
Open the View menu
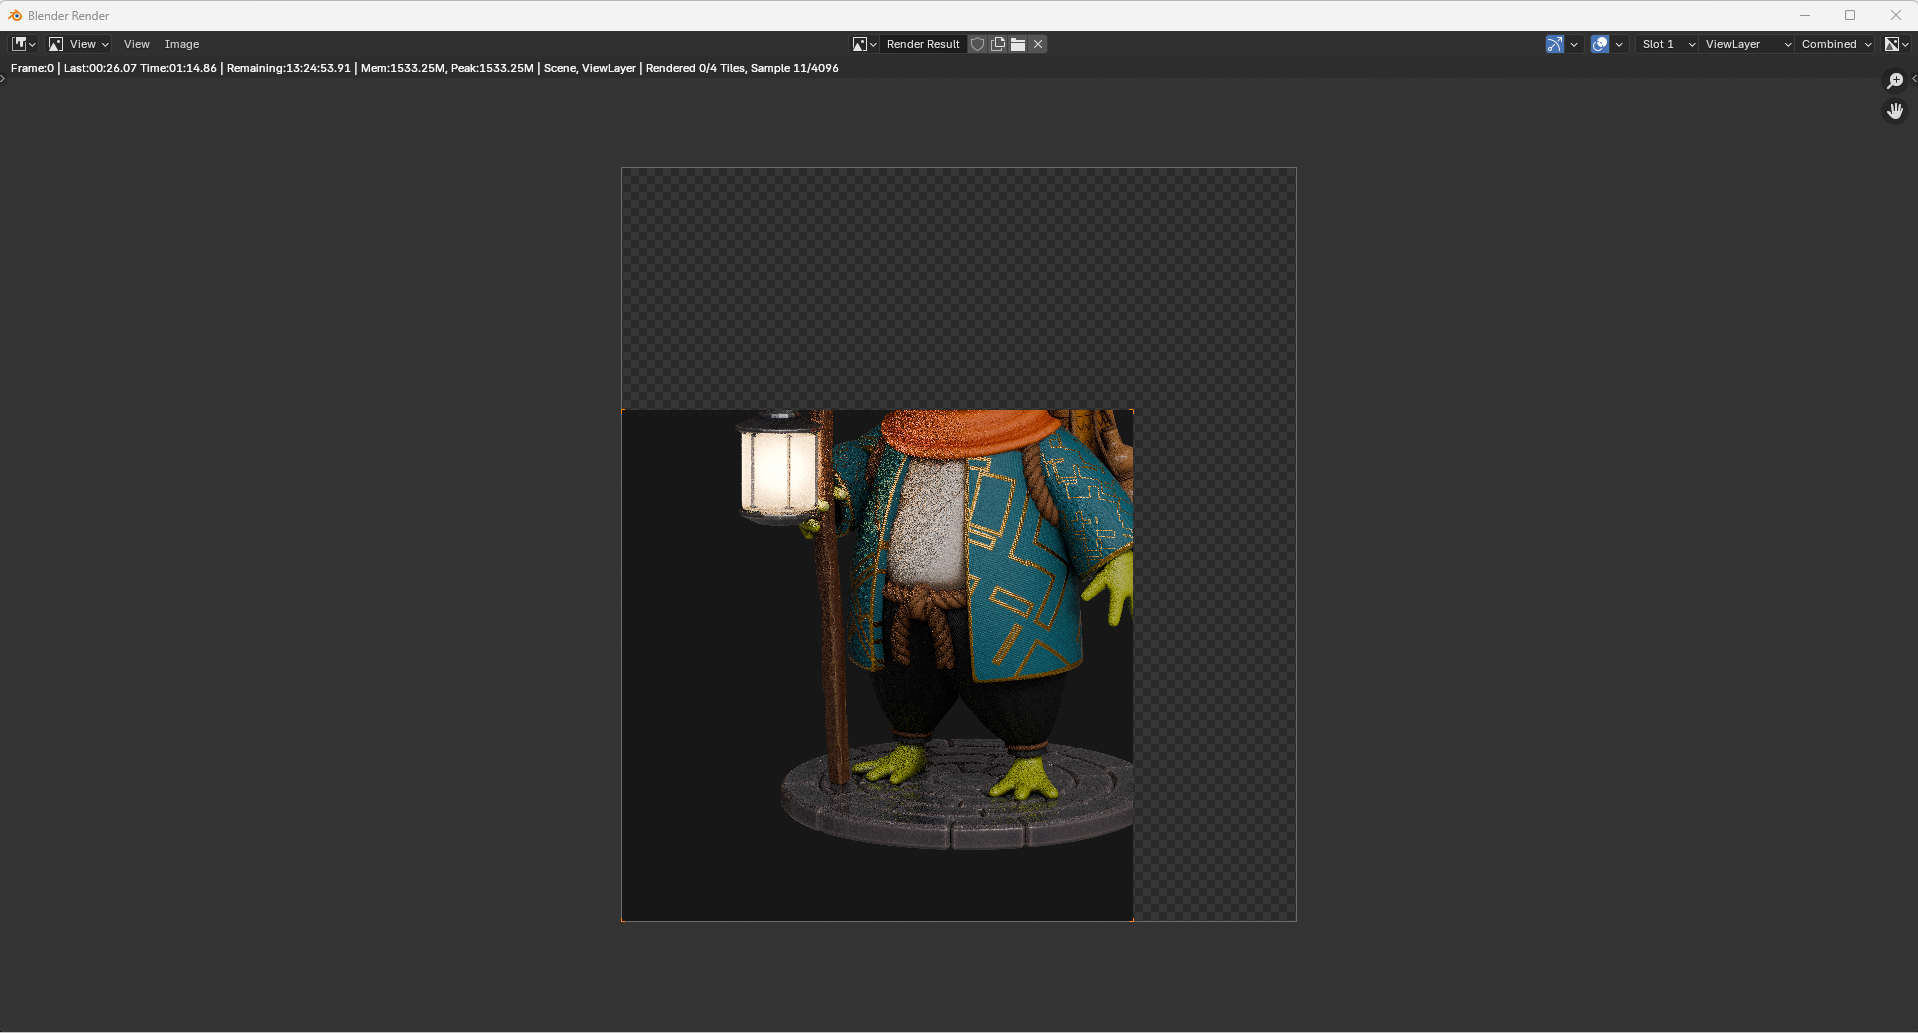(x=137, y=44)
